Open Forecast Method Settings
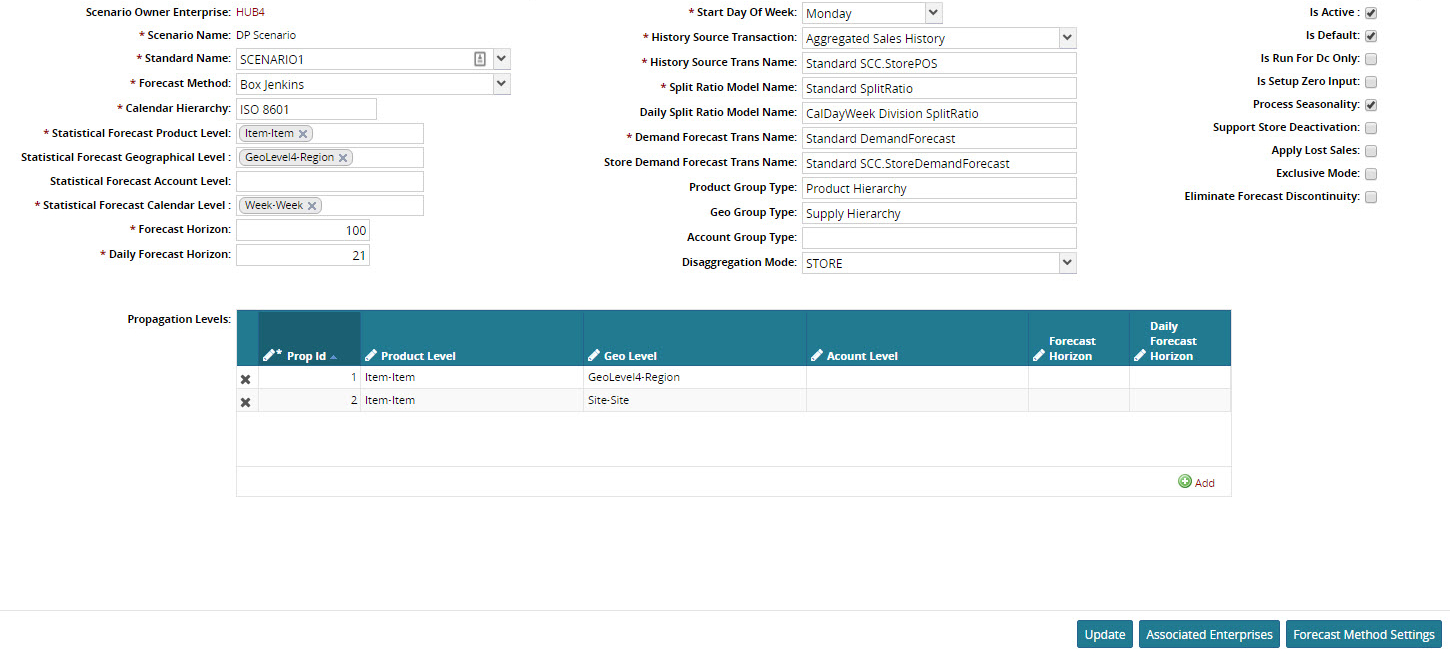 [x=1364, y=634]
